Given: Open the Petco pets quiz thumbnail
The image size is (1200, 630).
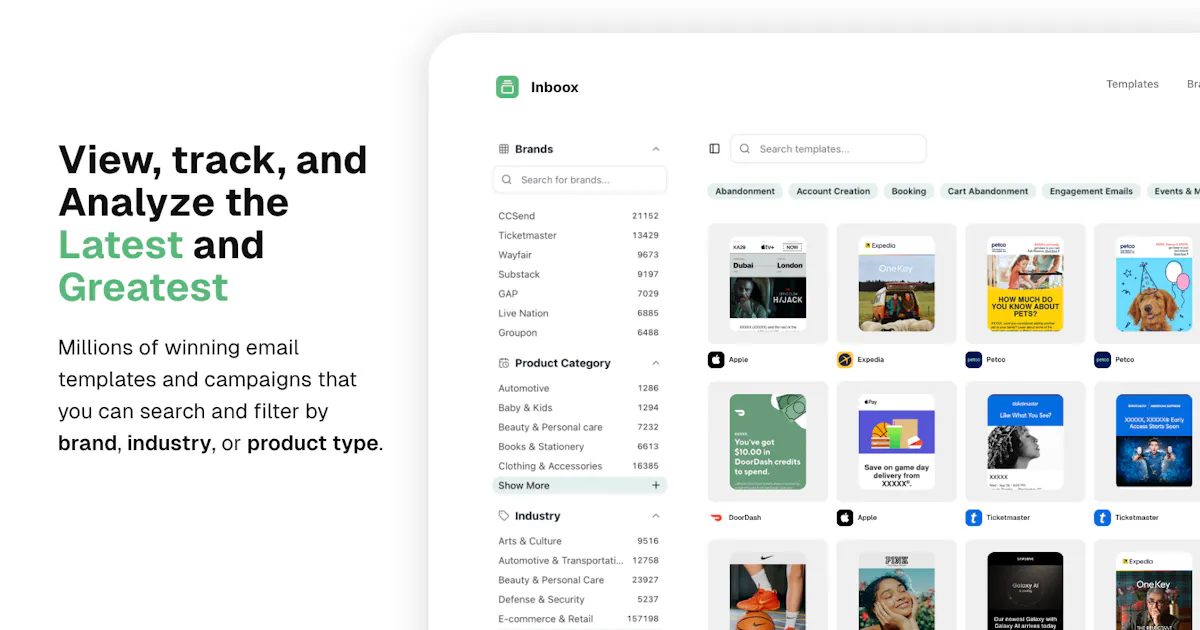Looking at the screenshot, I should pos(1025,284).
